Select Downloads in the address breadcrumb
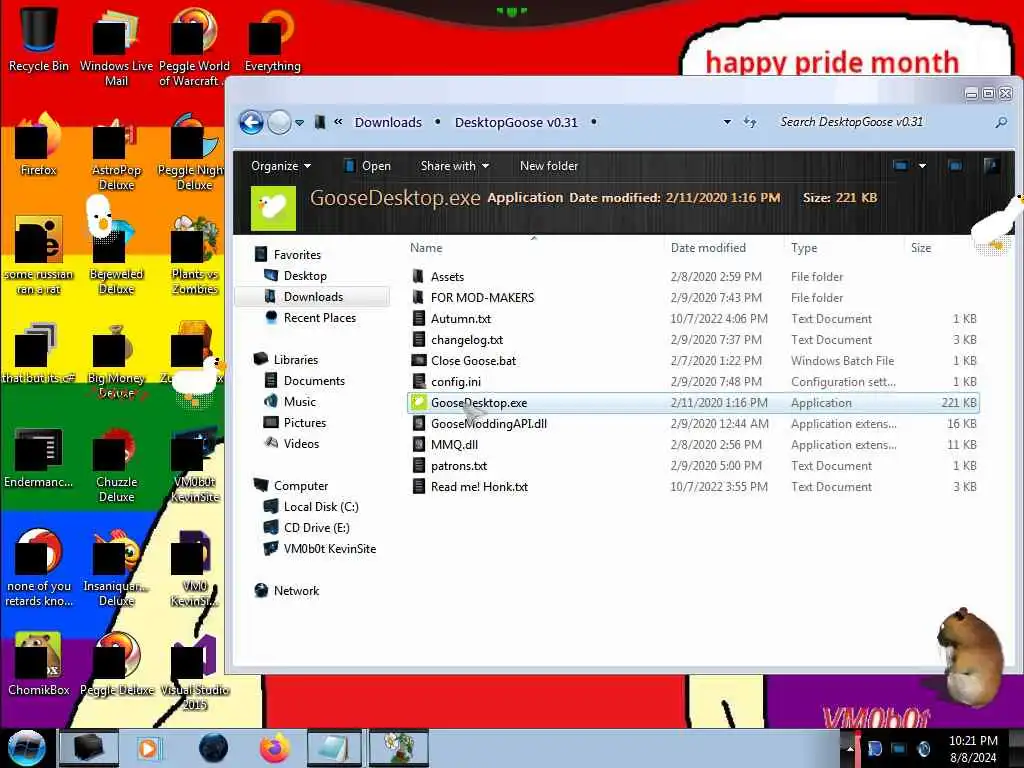The image size is (1024, 768). pyautogui.click(x=388, y=122)
